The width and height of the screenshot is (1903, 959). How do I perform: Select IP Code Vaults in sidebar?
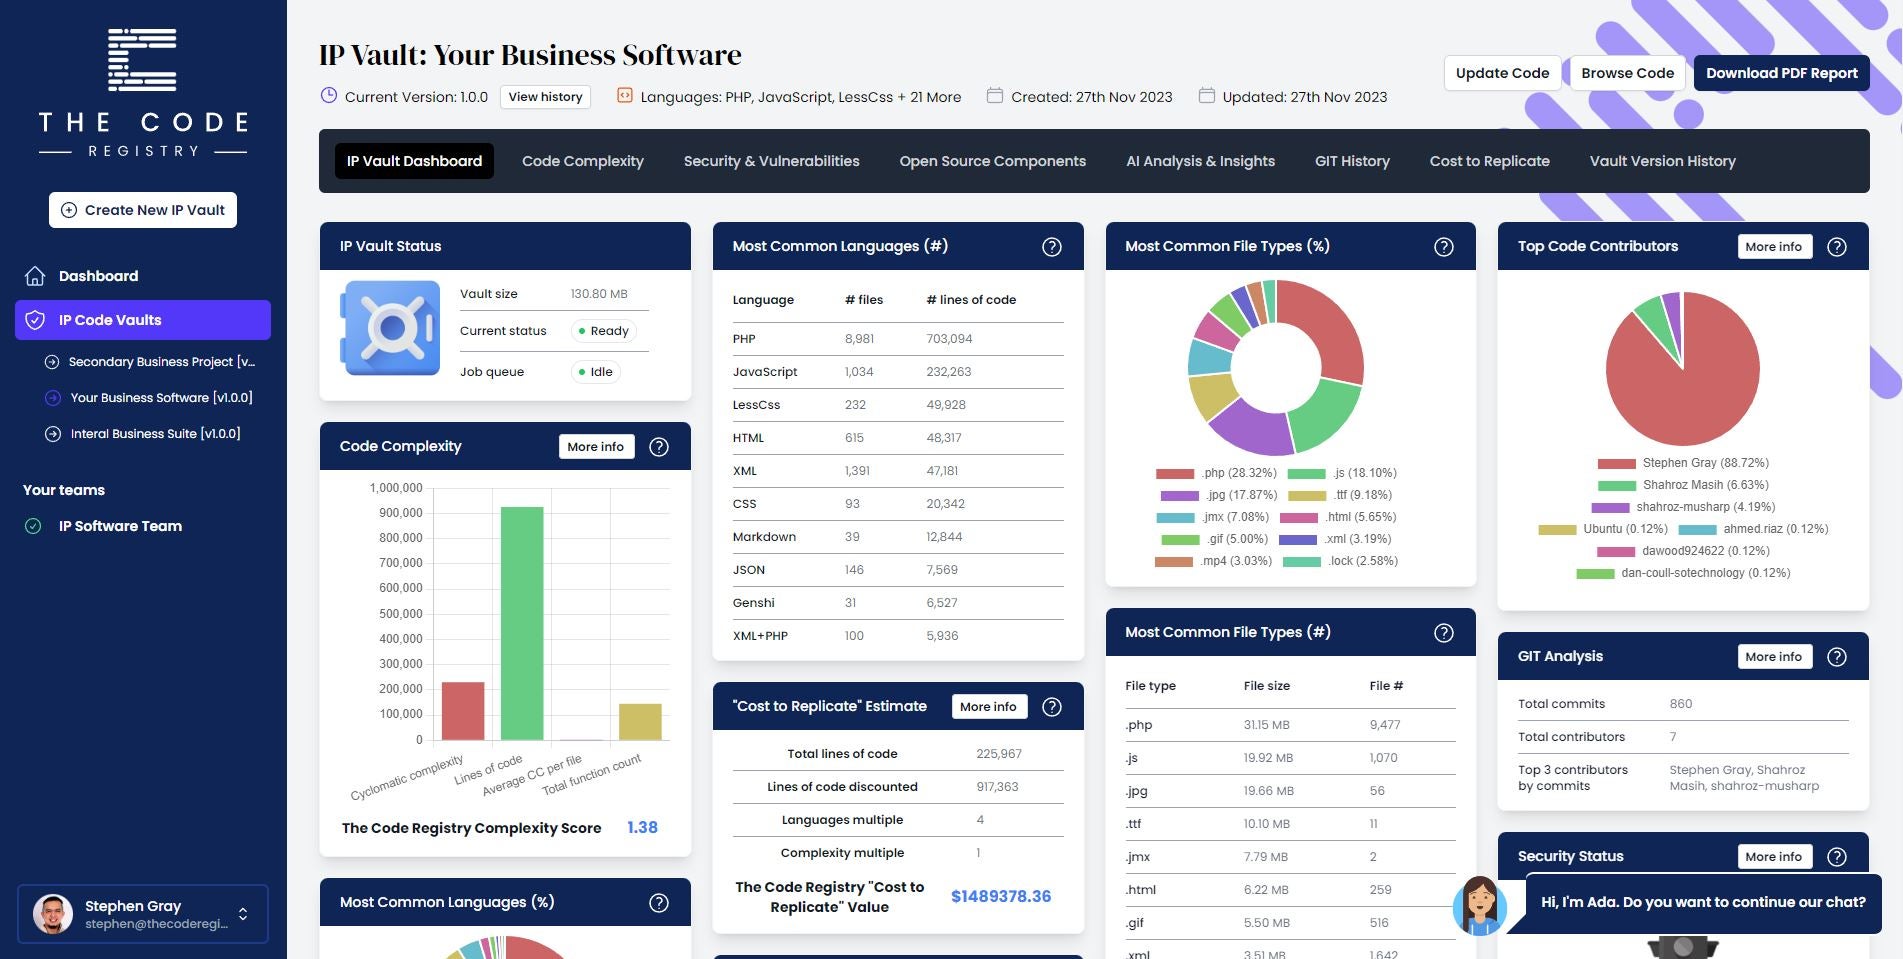tap(143, 320)
